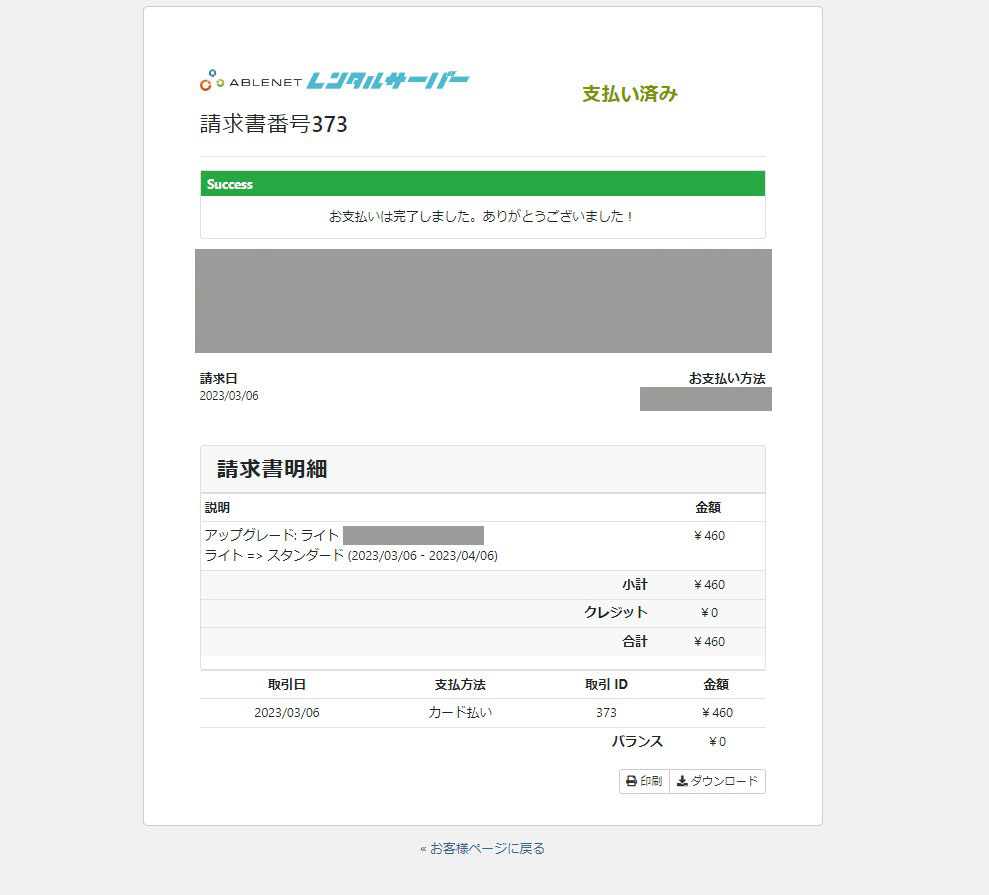Click the 支払い済み paid status label
Screen dimensions: 989x895
tap(630, 94)
